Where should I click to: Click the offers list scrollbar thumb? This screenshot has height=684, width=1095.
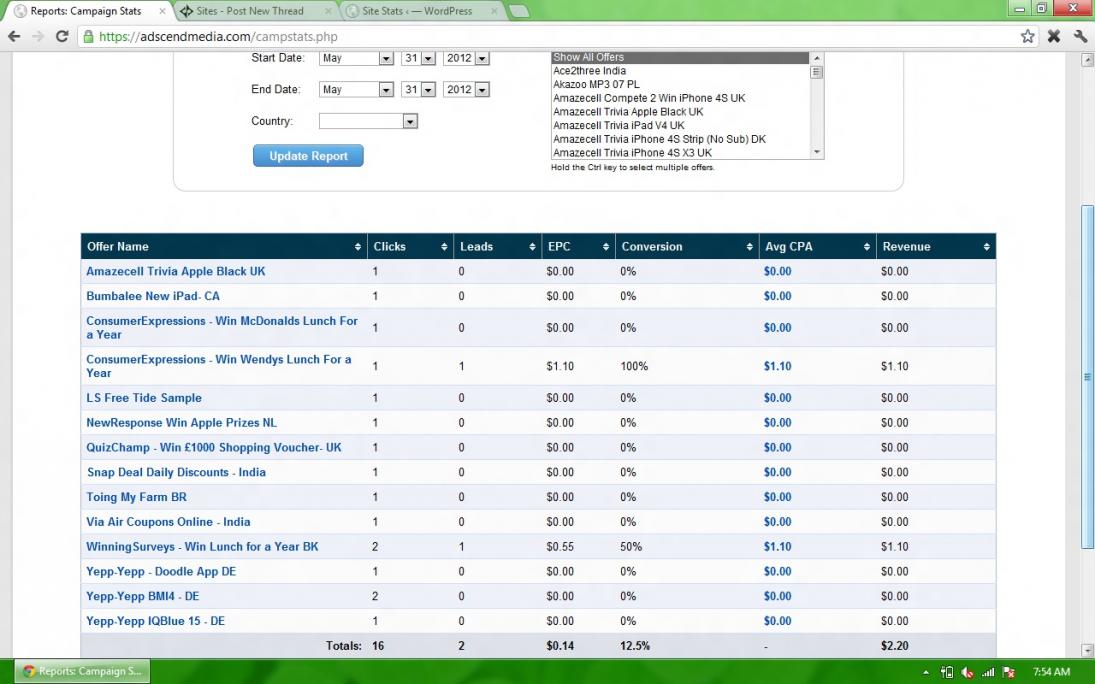coord(816,72)
